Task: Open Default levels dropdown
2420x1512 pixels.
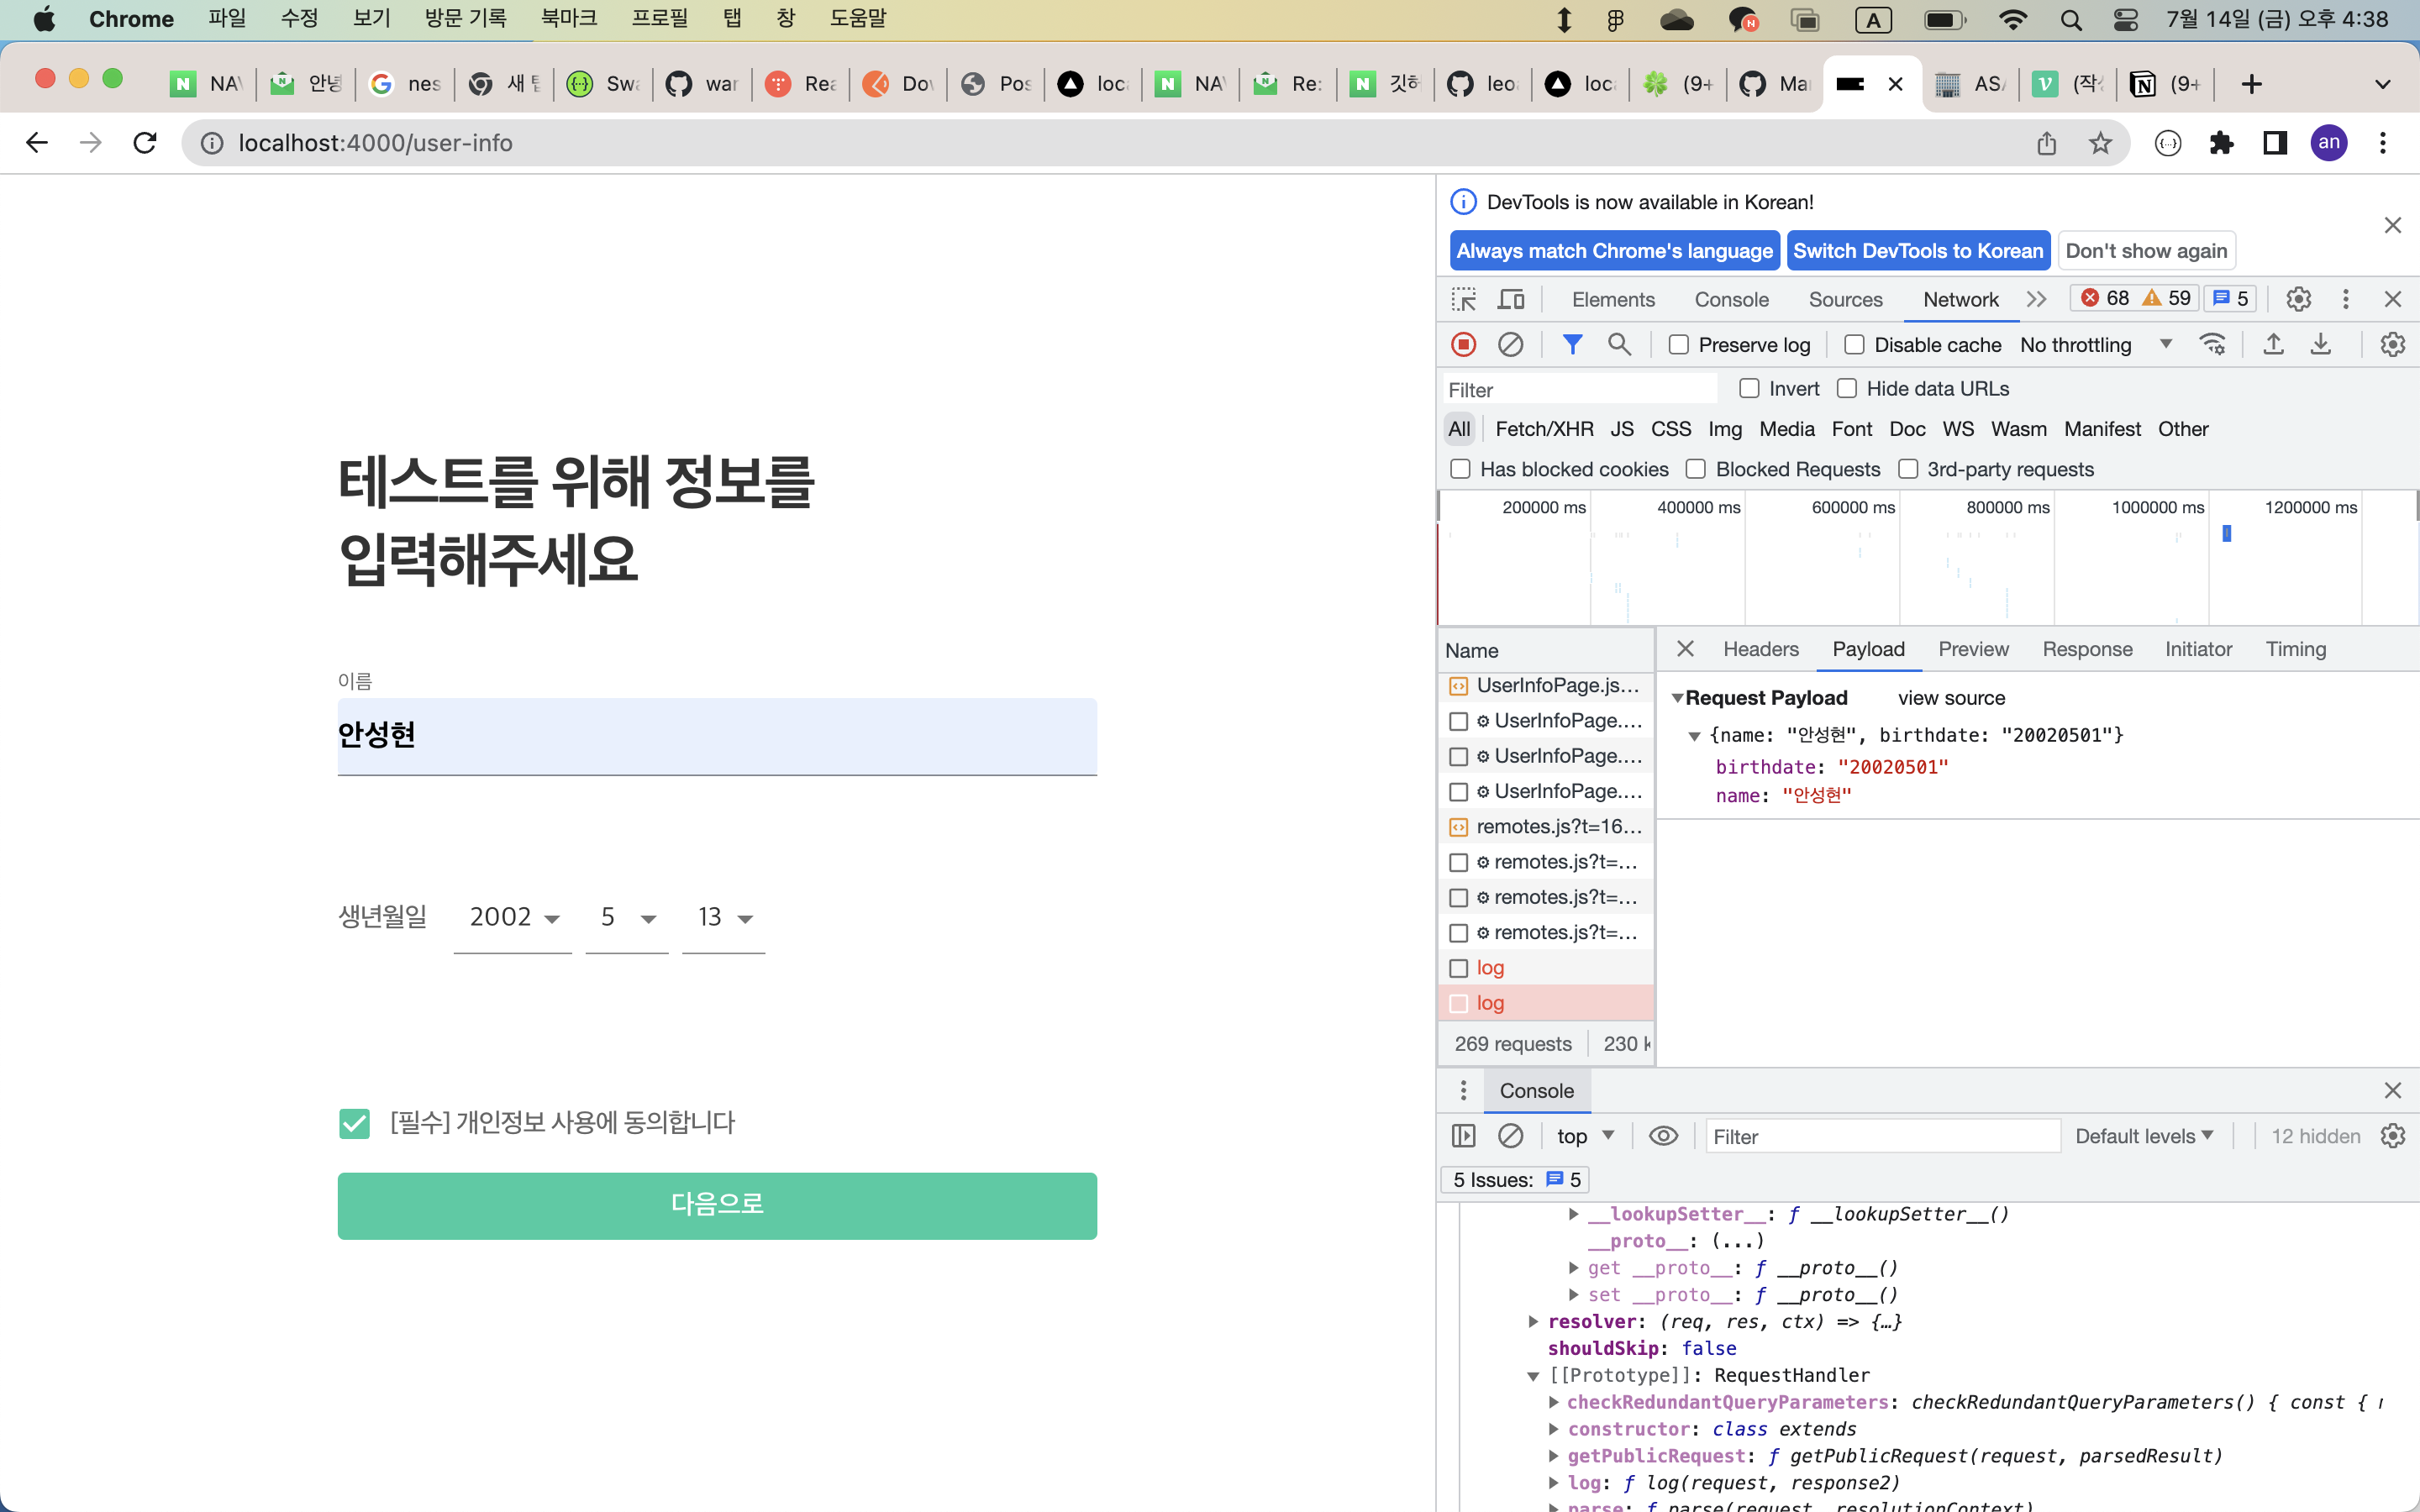Action: pos(2144,1136)
